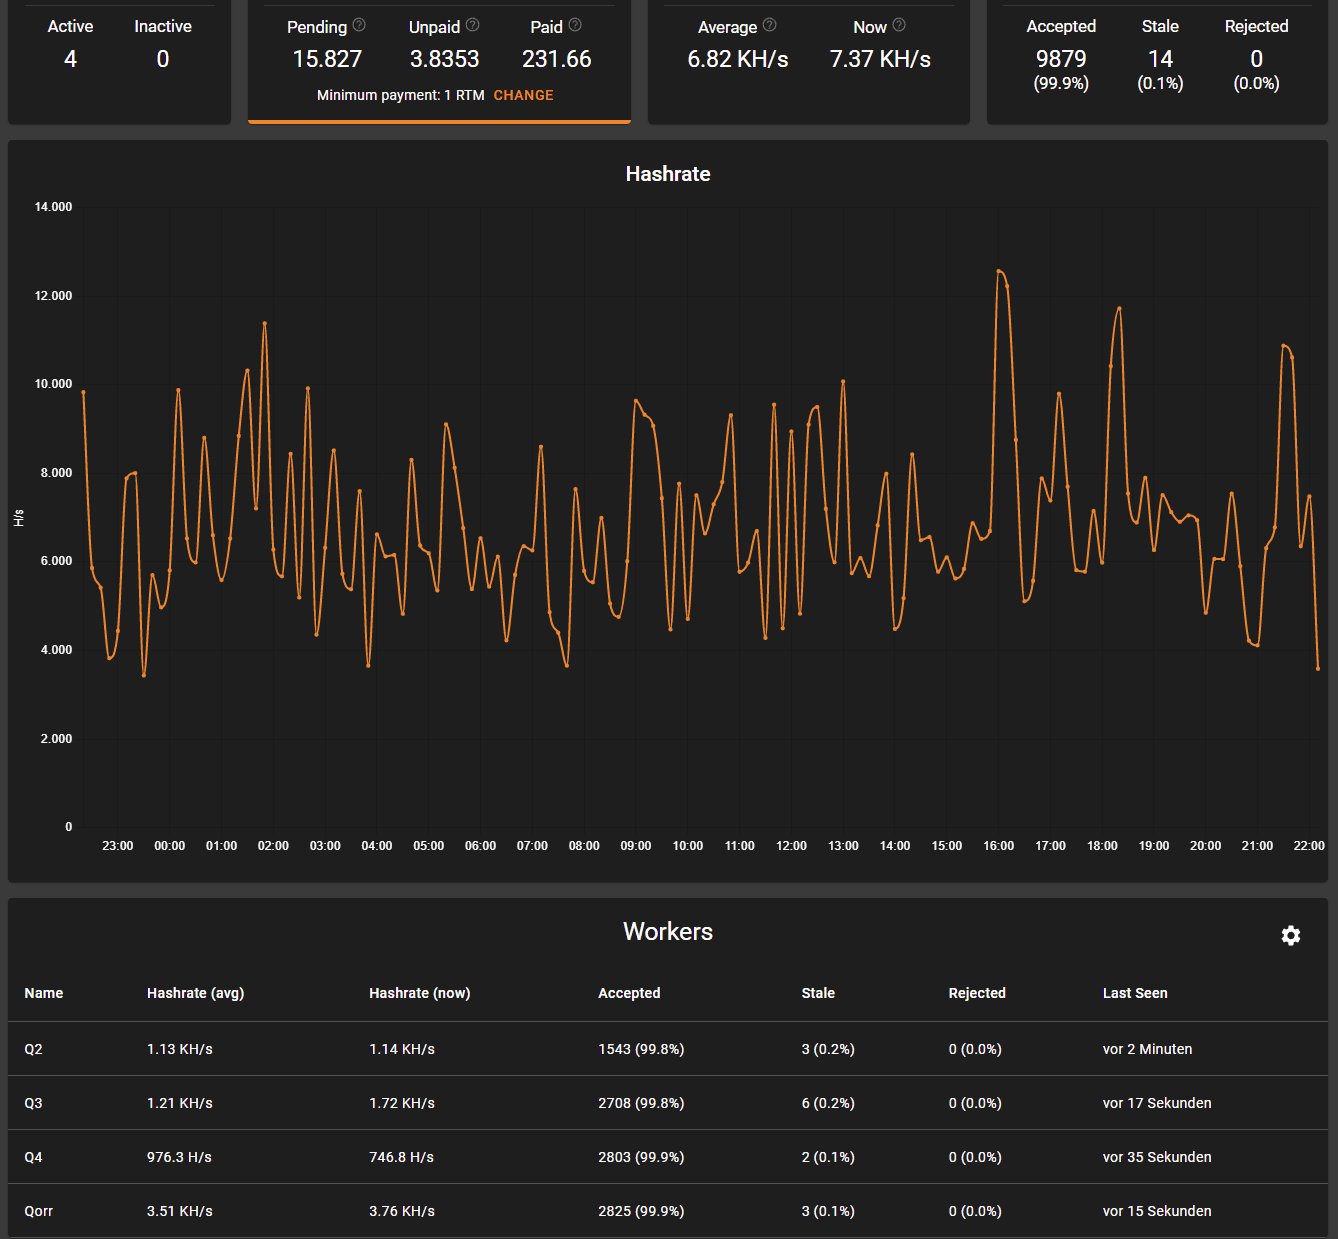Click Q4 stale 2 (0.1%)
1338x1239 pixels.
click(828, 1157)
